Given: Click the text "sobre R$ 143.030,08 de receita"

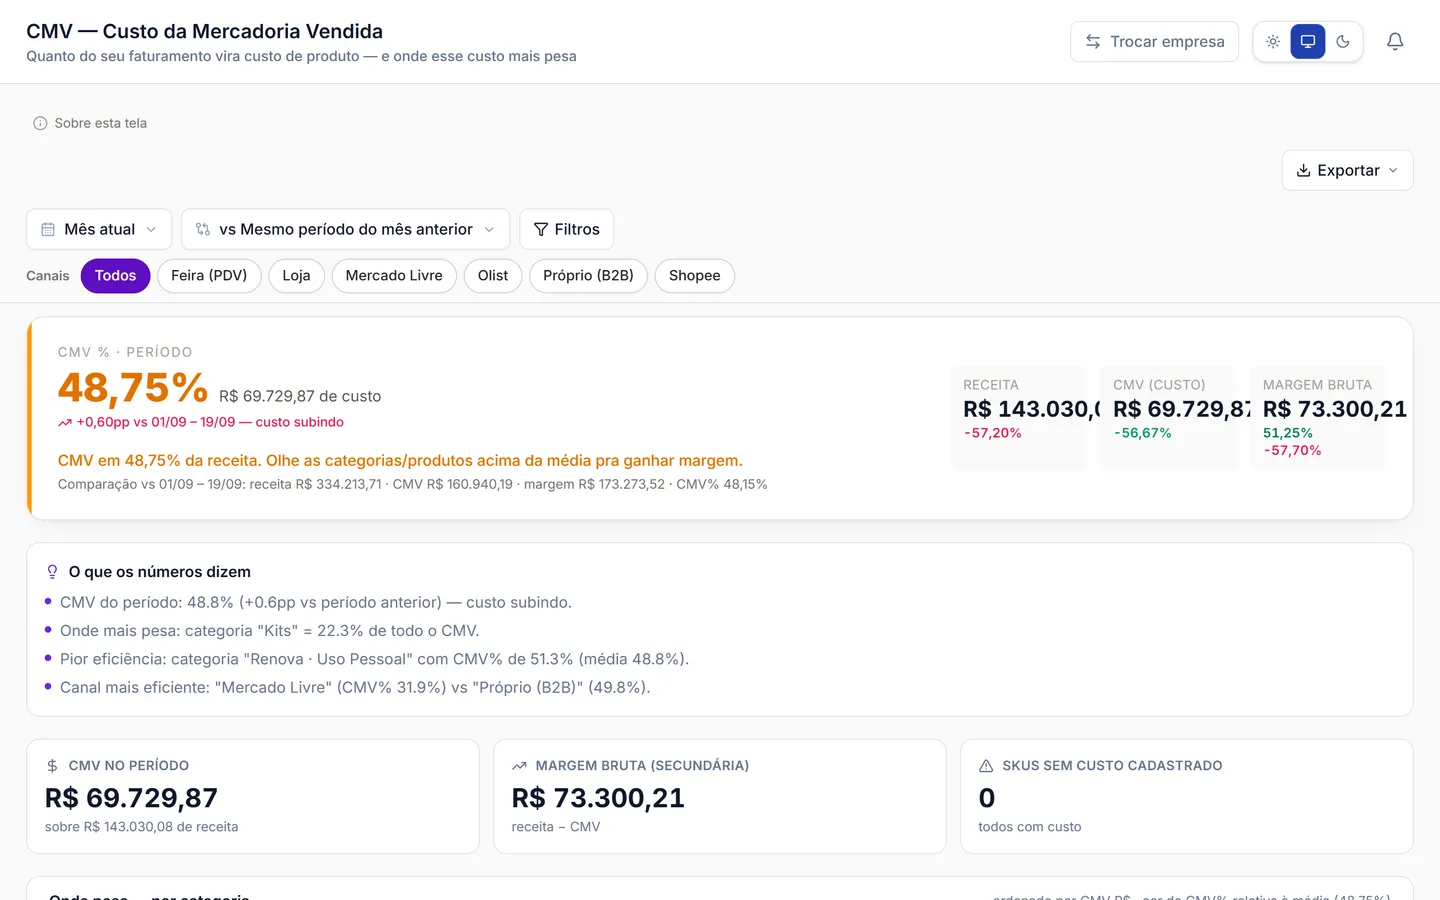Looking at the screenshot, I should pyautogui.click(x=141, y=827).
